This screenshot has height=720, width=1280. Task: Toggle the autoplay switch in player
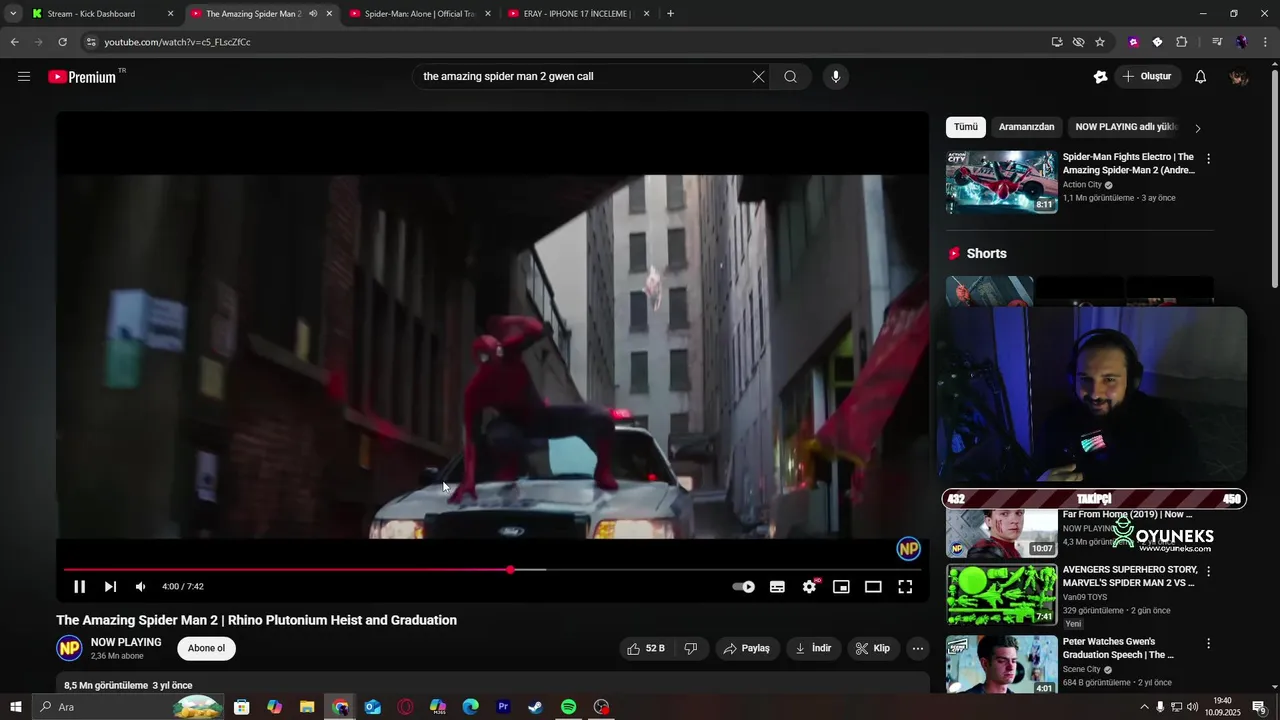744,587
